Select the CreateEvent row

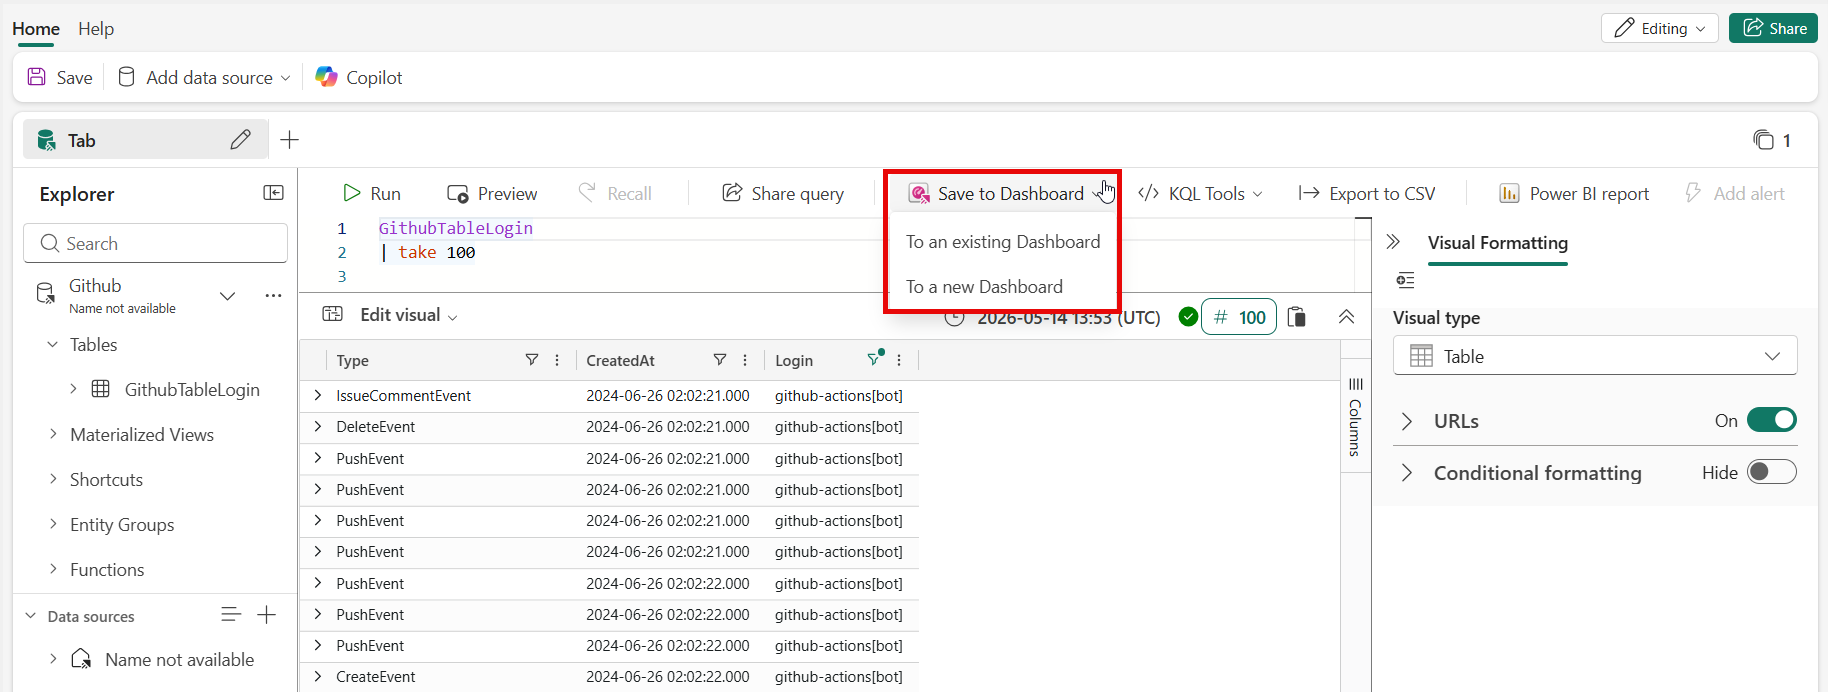tap(609, 677)
